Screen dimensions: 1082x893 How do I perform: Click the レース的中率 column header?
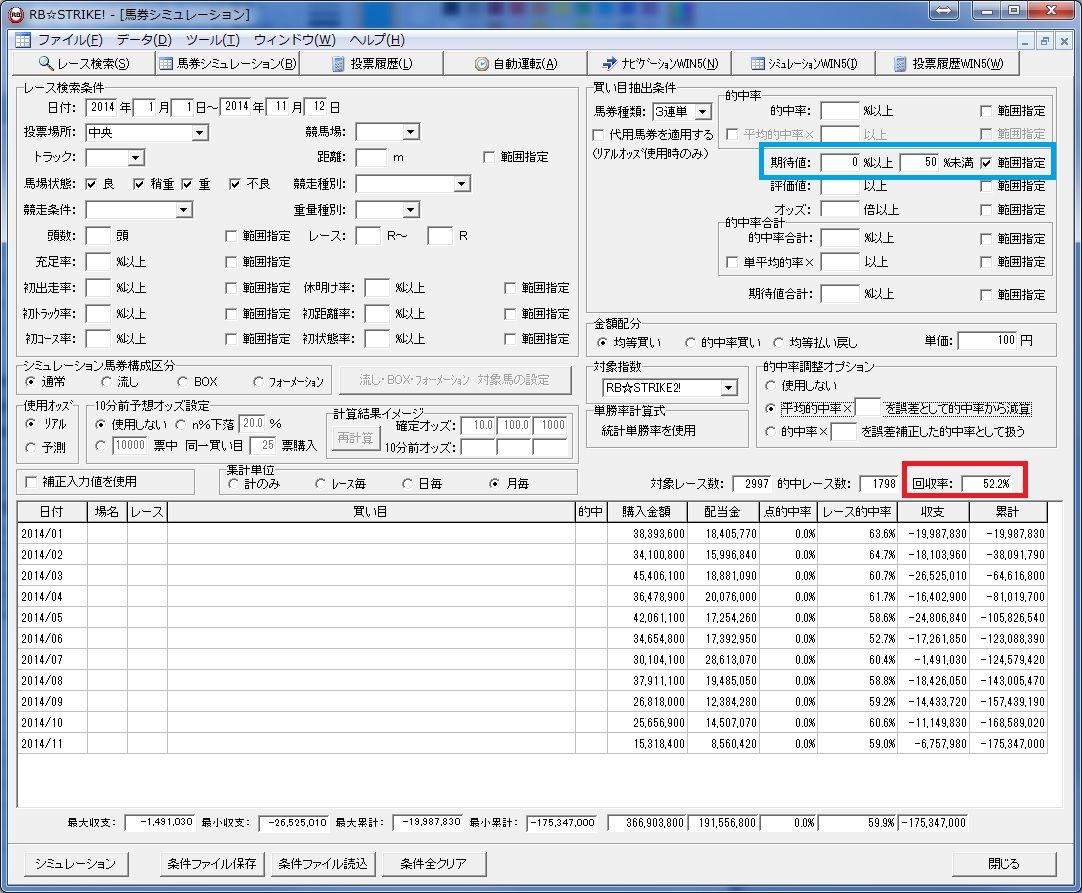(x=857, y=512)
